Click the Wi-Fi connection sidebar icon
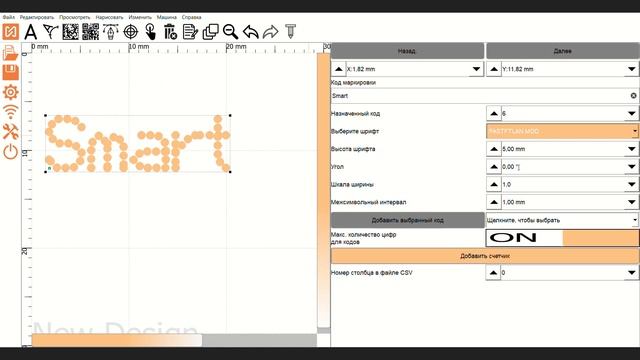Viewport: 640px width, 360px height. (11, 112)
